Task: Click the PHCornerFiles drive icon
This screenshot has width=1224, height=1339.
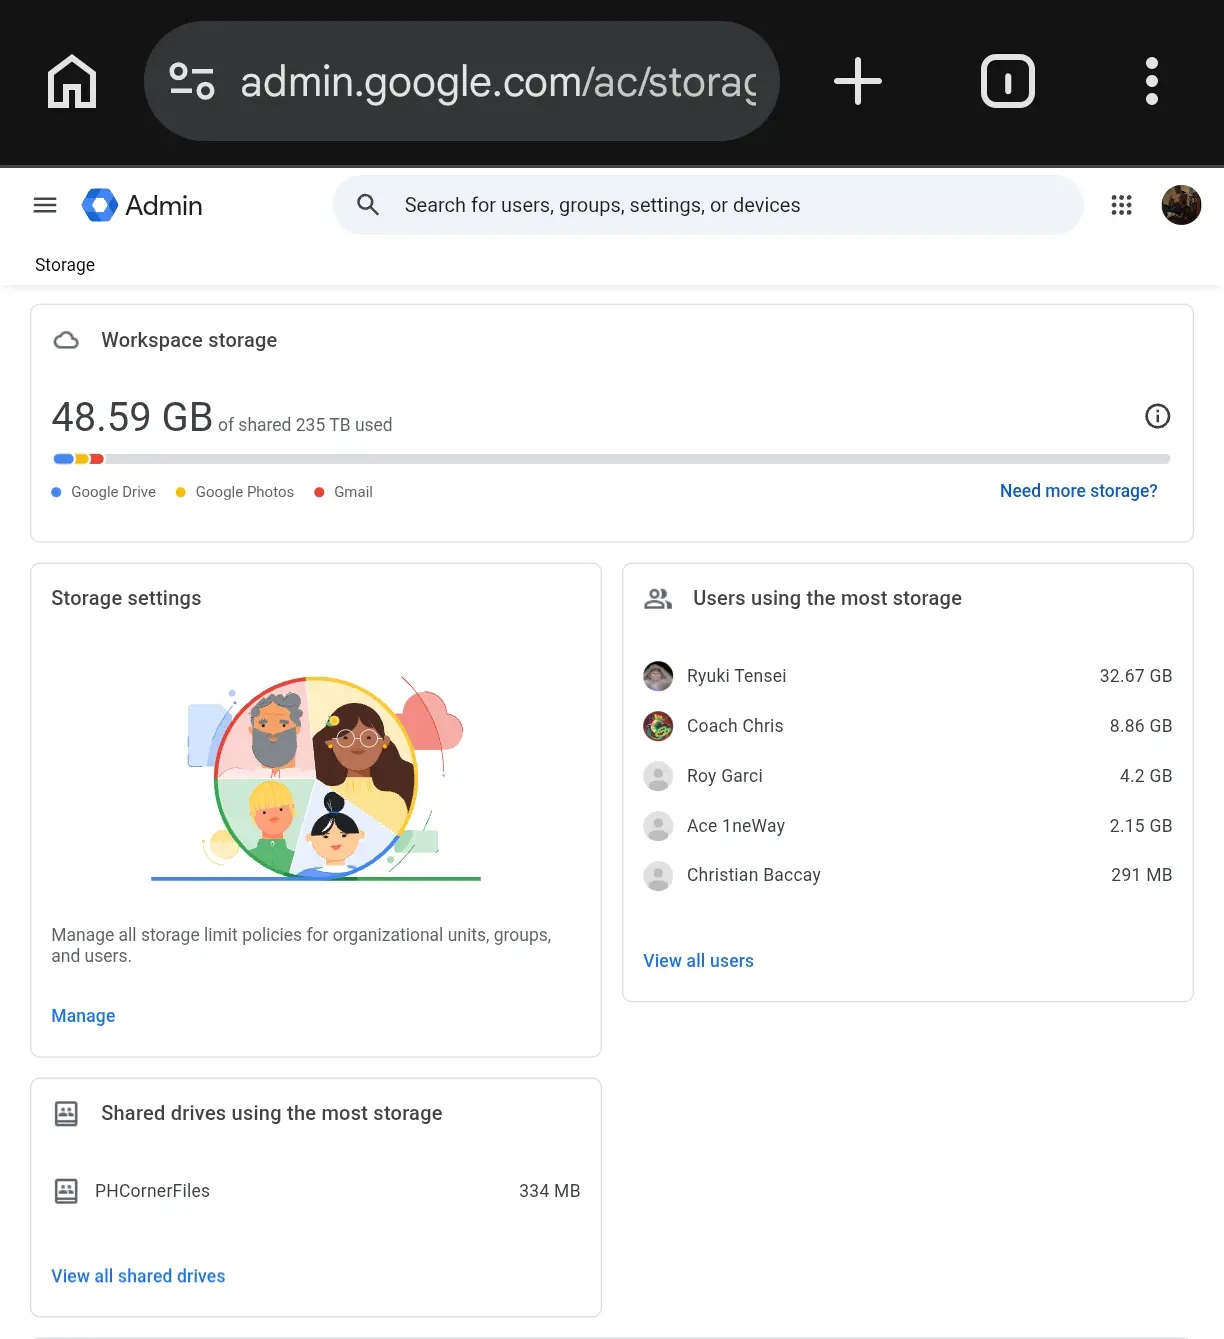Action: click(66, 1191)
